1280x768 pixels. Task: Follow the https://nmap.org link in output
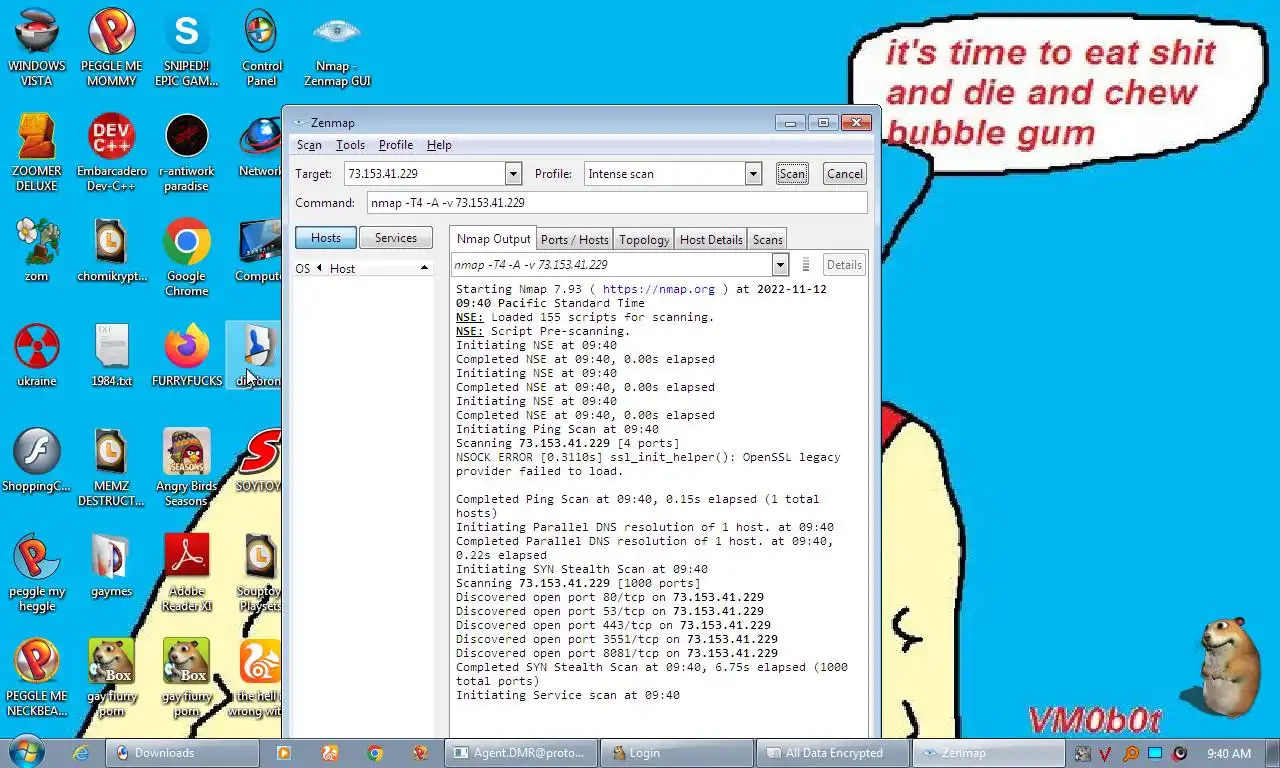658,289
